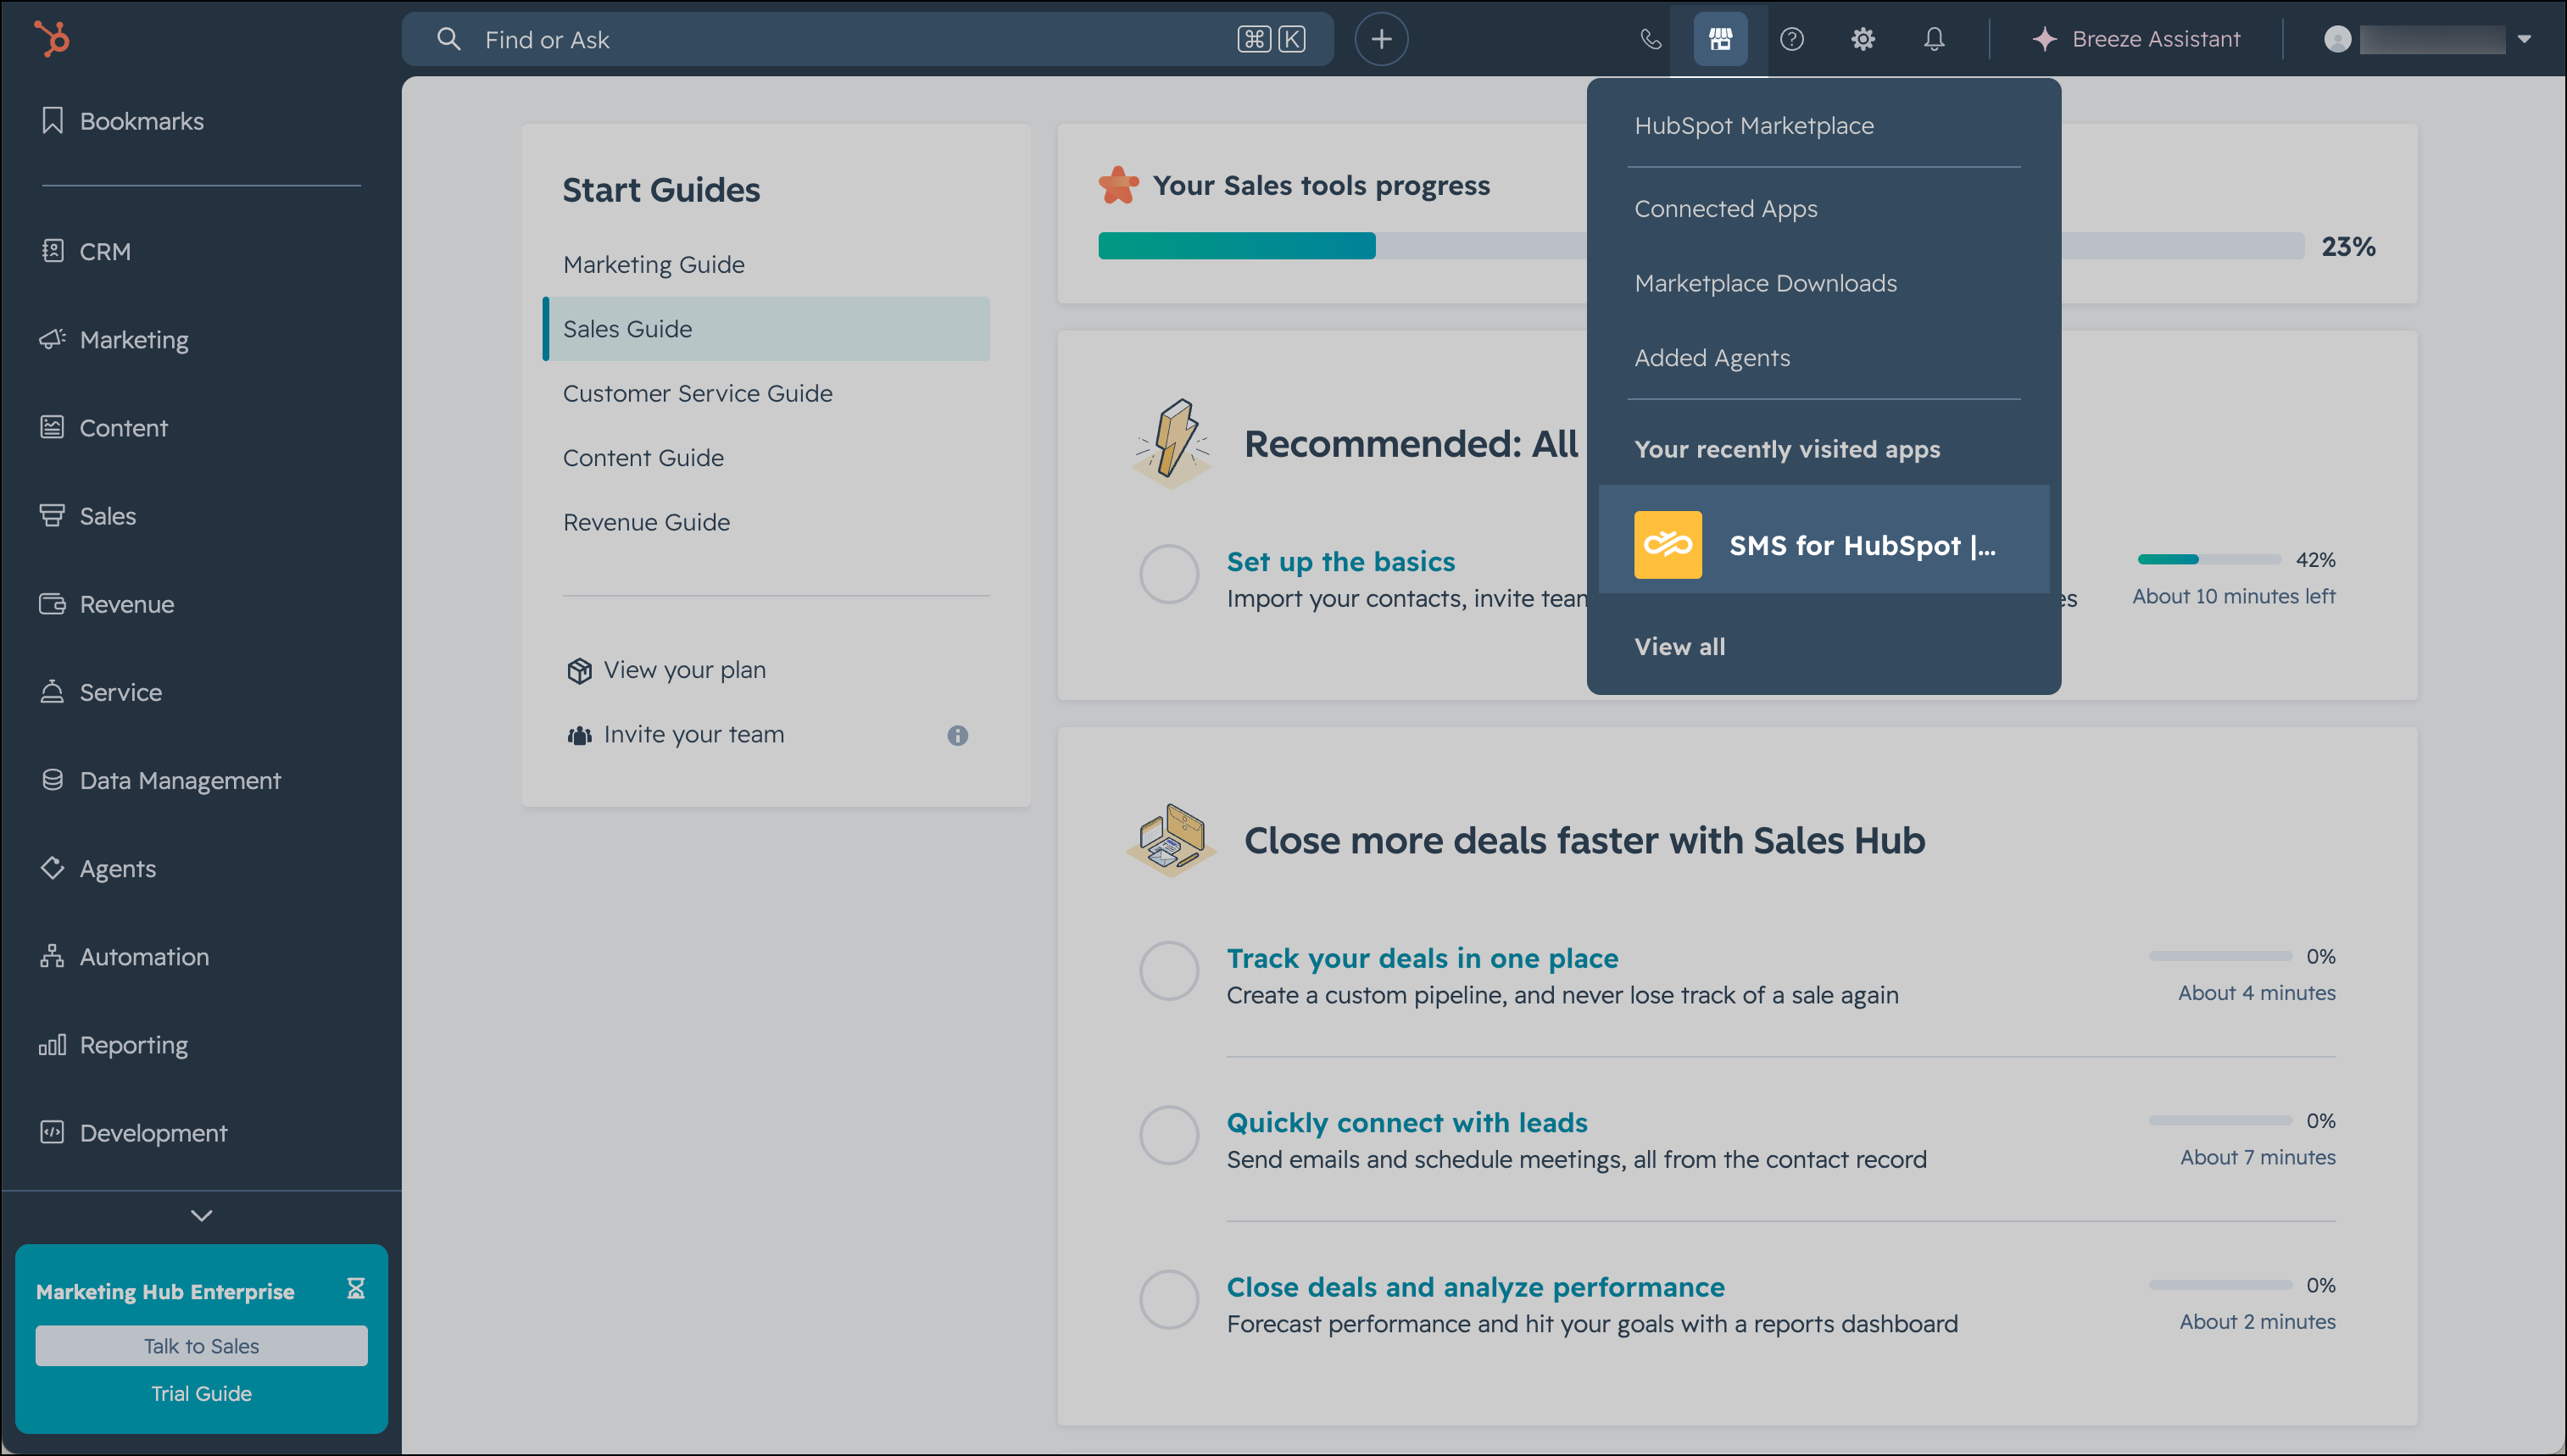The image size is (2567, 1456).
Task: Click Invite your team link
Action: pyautogui.click(x=693, y=734)
